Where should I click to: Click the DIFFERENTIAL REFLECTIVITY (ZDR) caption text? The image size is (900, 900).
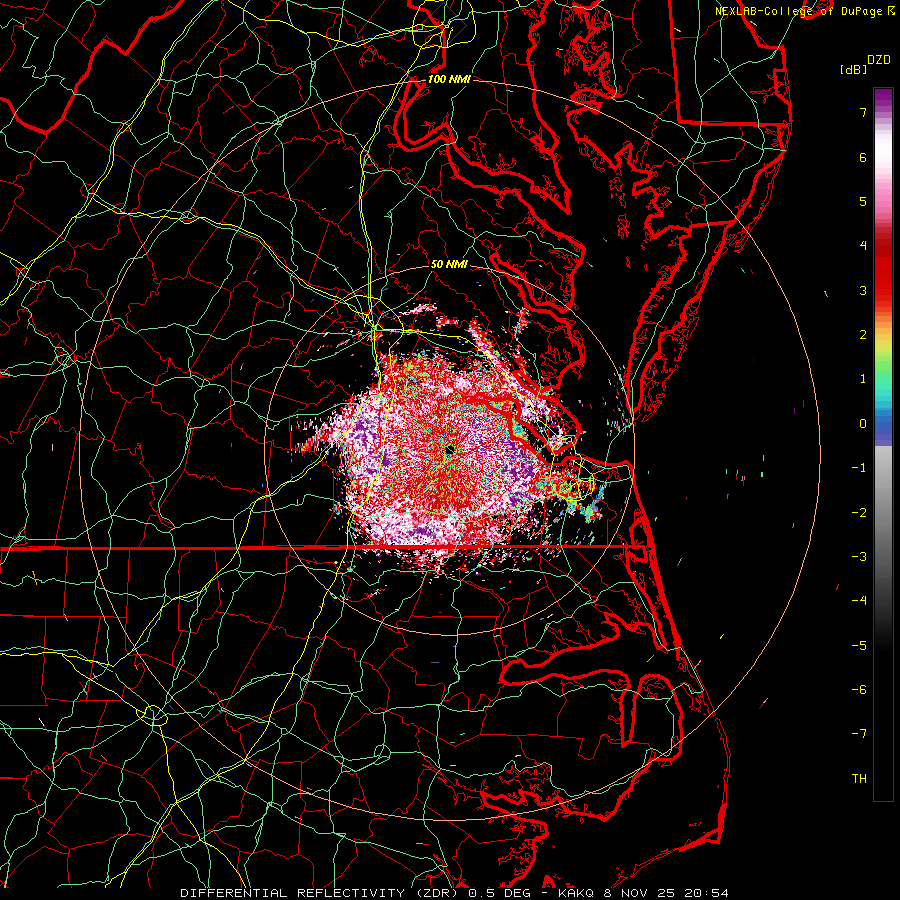[321, 893]
